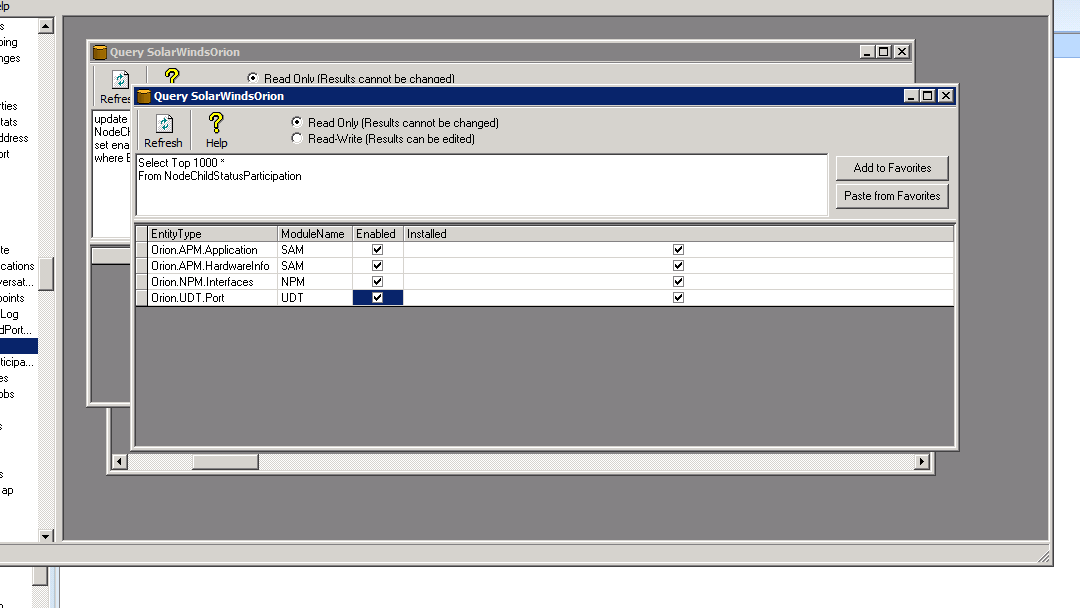The height and width of the screenshot is (608, 1080).
Task: Click horizontal scrollbar left arrow
Action: pyautogui.click(x=119, y=461)
